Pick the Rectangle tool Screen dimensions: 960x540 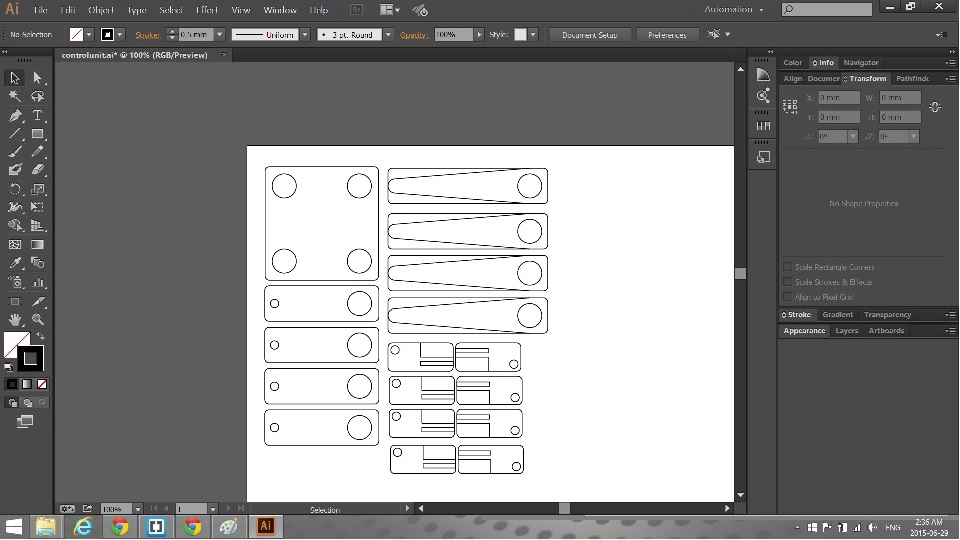(38, 133)
